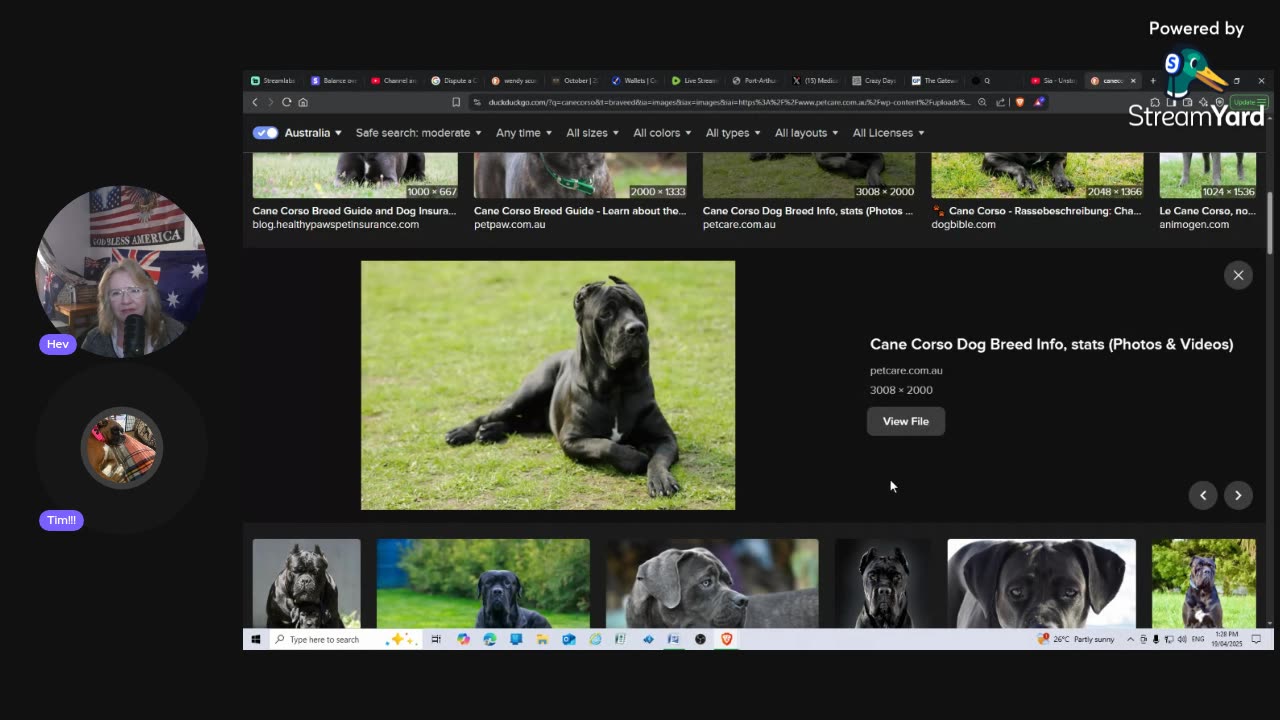Select the white-background Cane Corso face thumbnail
Screen dimensions: 1280x720
(x=1041, y=583)
